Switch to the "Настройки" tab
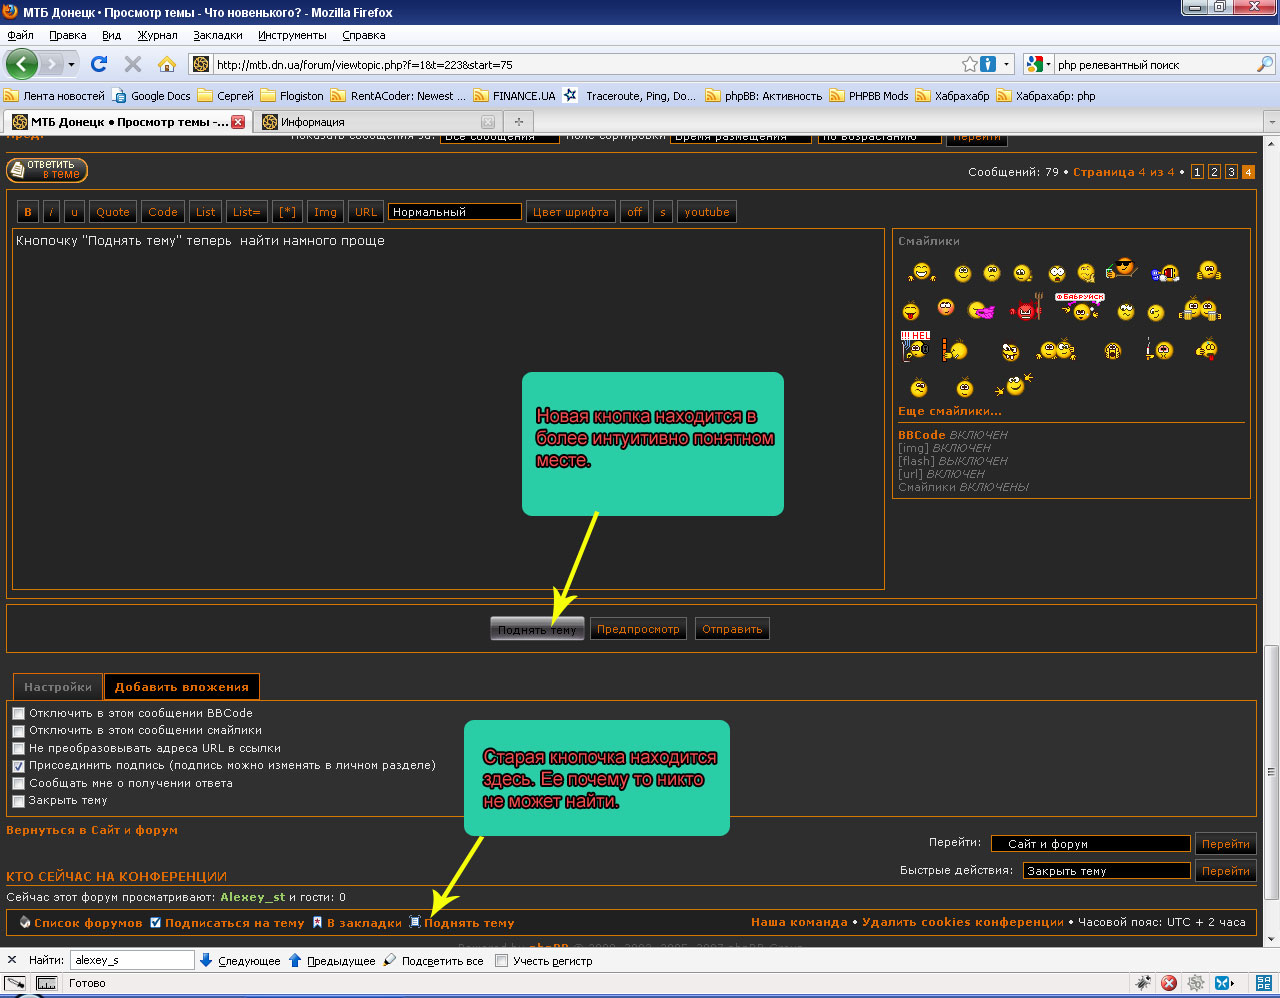The image size is (1280, 998). pos(58,687)
